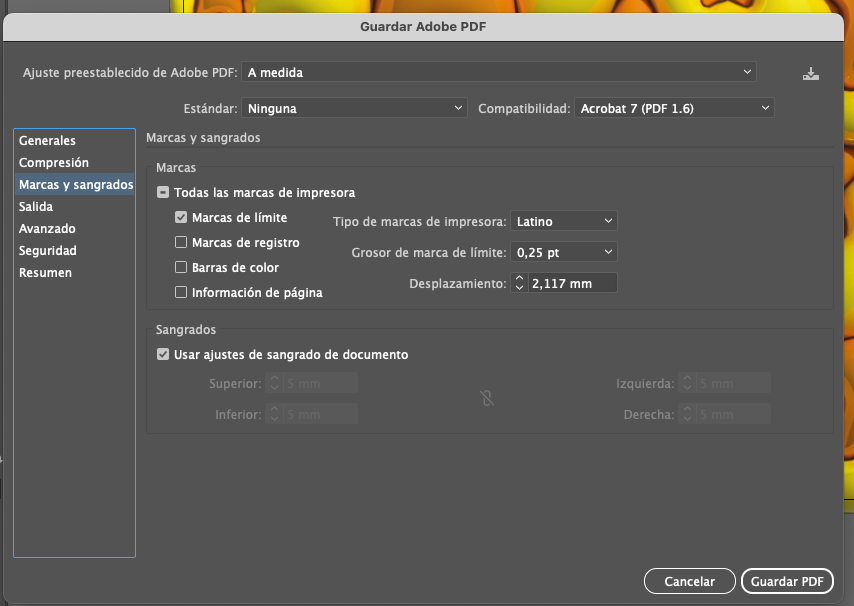Enable Marcas de registro checkbox
The width and height of the screenshot is (854, 606).
coord(181,243)
